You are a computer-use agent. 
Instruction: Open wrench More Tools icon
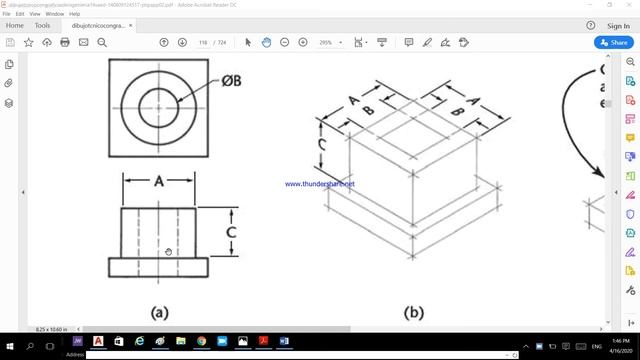630,290
